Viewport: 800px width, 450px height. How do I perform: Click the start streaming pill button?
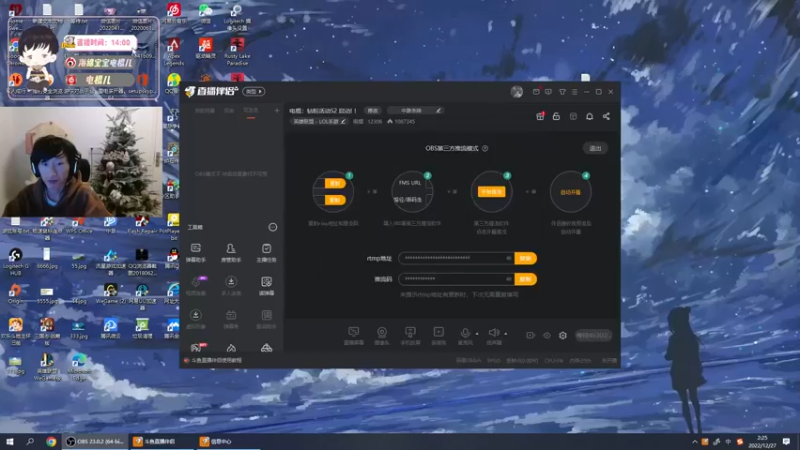coord(592,335)
